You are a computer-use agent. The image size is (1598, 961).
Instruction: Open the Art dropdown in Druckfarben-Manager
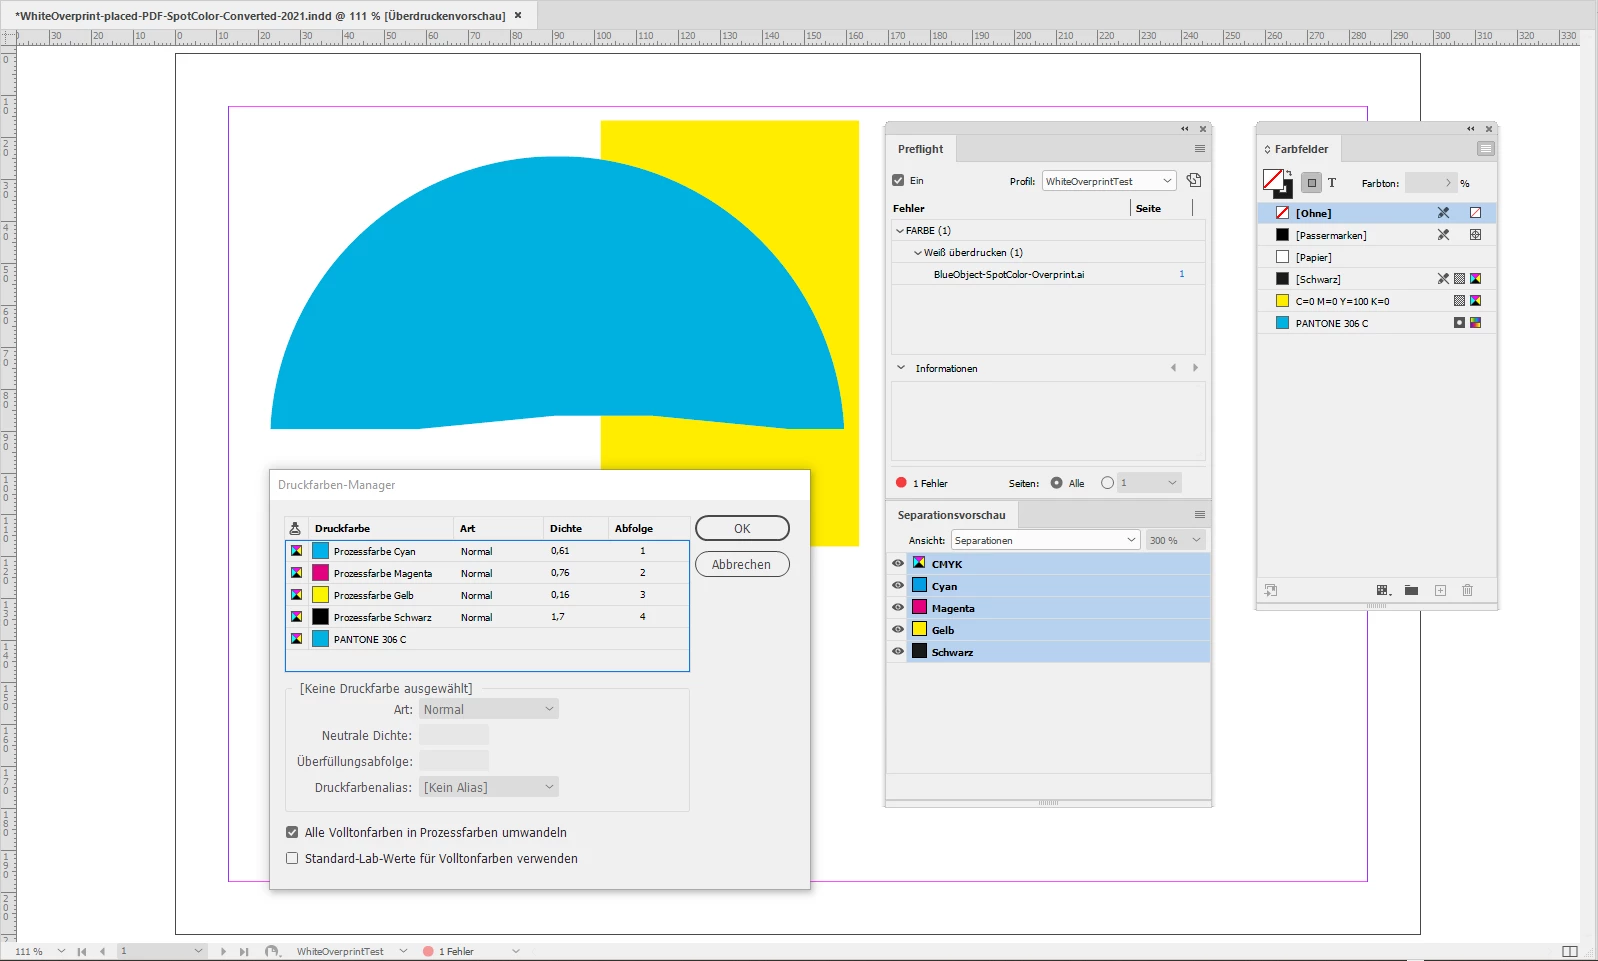click(x=488, y=709)
